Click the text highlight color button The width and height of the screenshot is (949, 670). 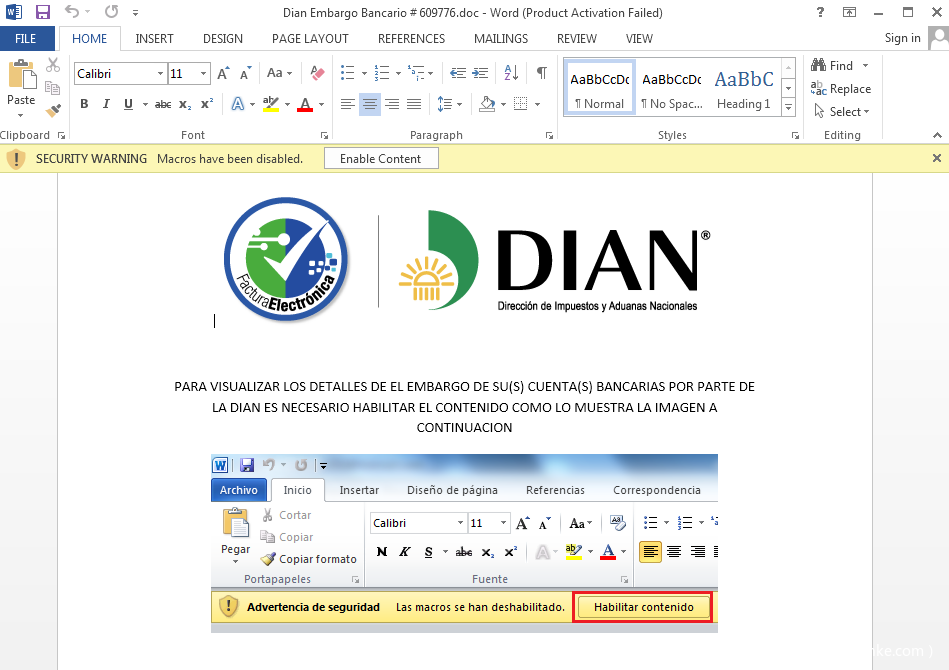pyautogui.click(x=271, y=104)
